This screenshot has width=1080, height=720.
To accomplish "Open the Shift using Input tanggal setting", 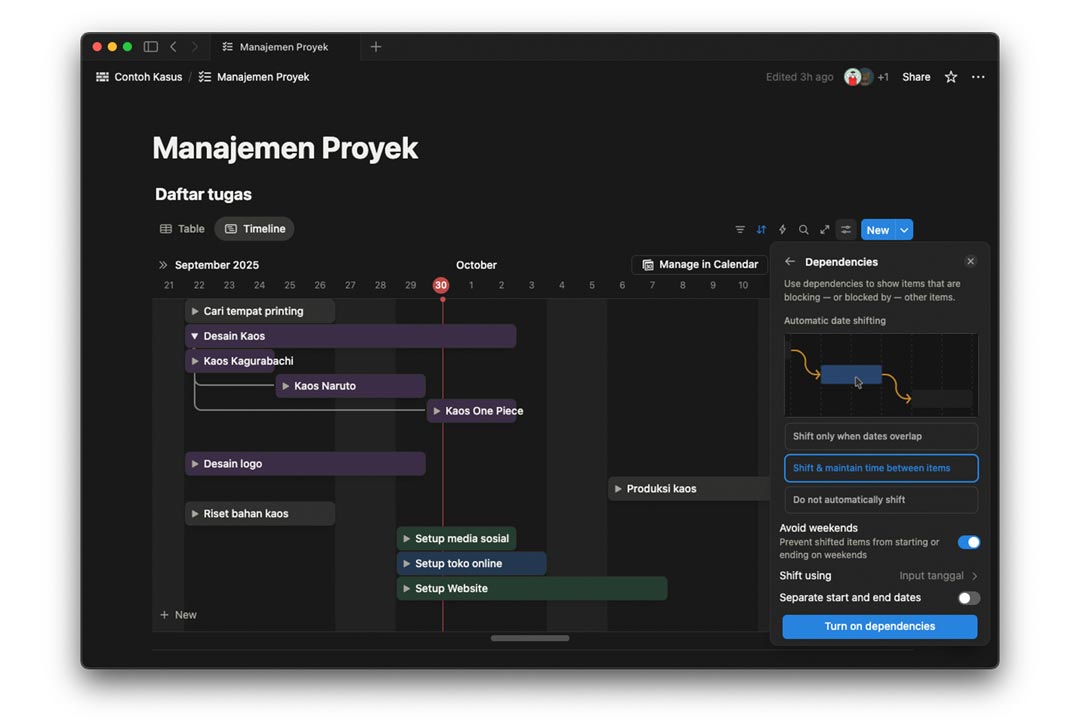I will tap(938, 576).
